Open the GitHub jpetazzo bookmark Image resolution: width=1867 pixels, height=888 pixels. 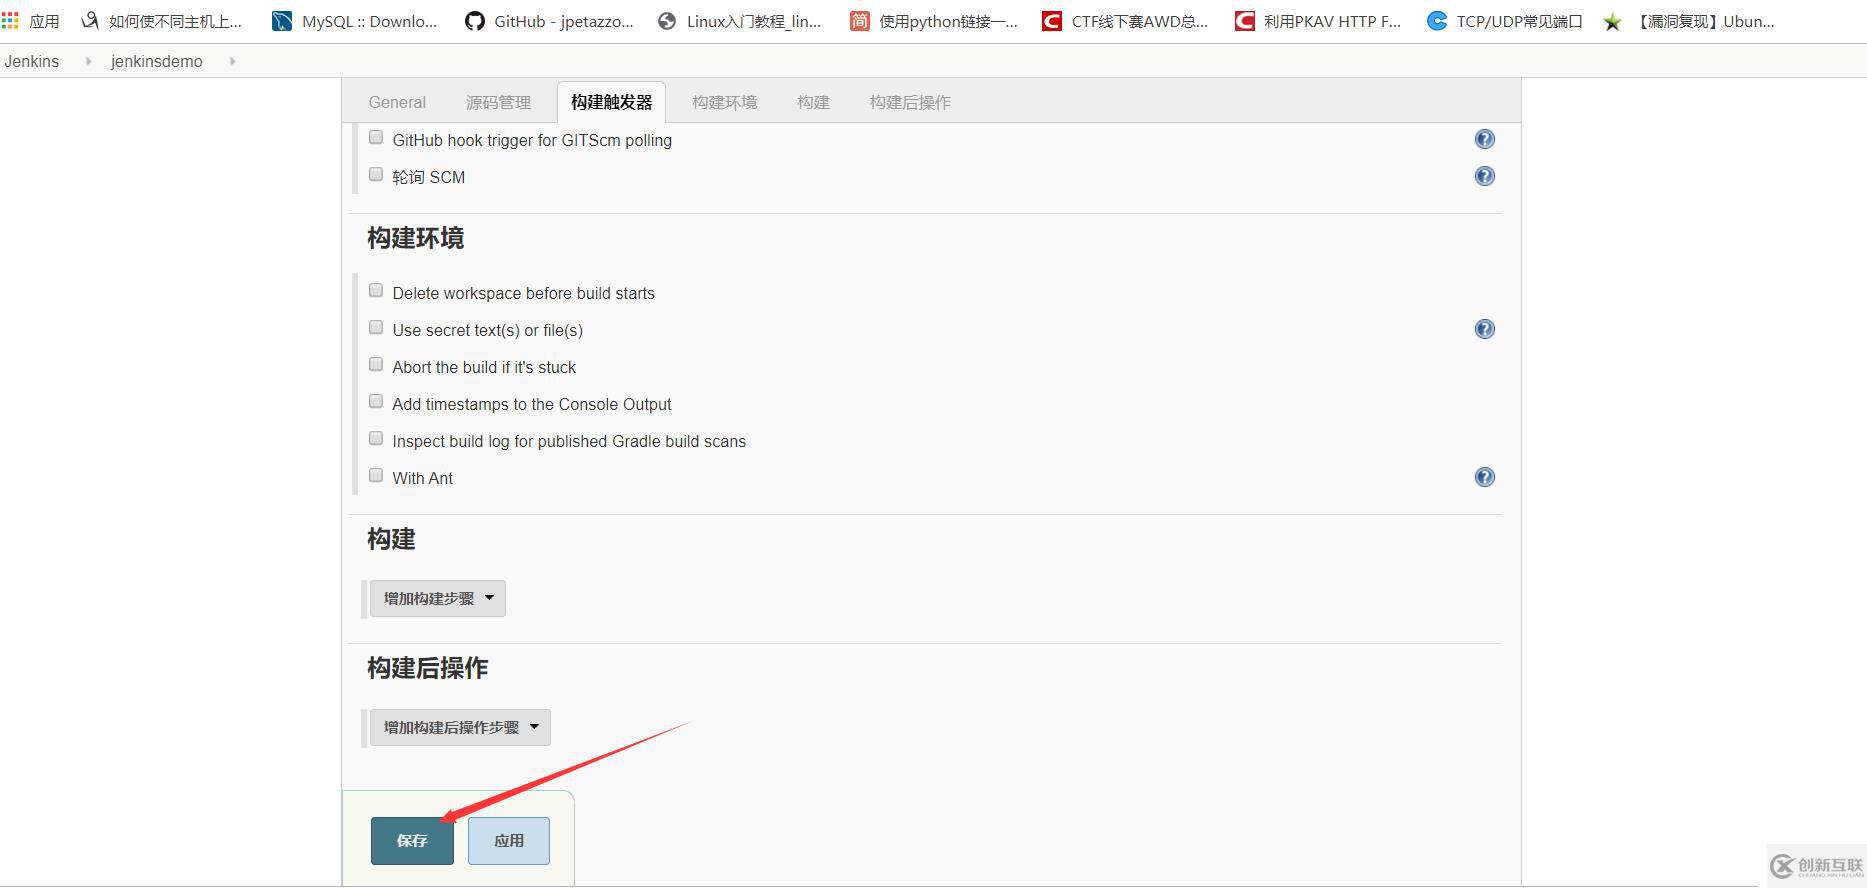pos(549,21)
